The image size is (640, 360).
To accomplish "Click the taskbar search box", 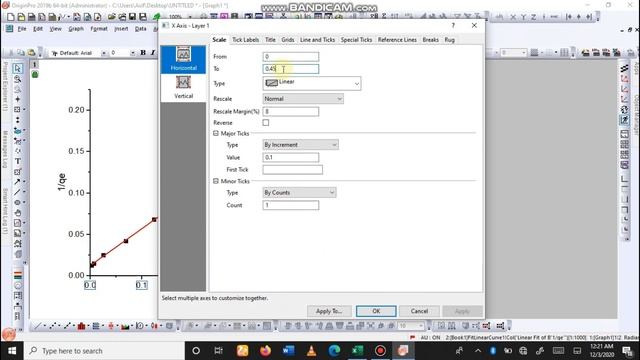I will [104, 351].
